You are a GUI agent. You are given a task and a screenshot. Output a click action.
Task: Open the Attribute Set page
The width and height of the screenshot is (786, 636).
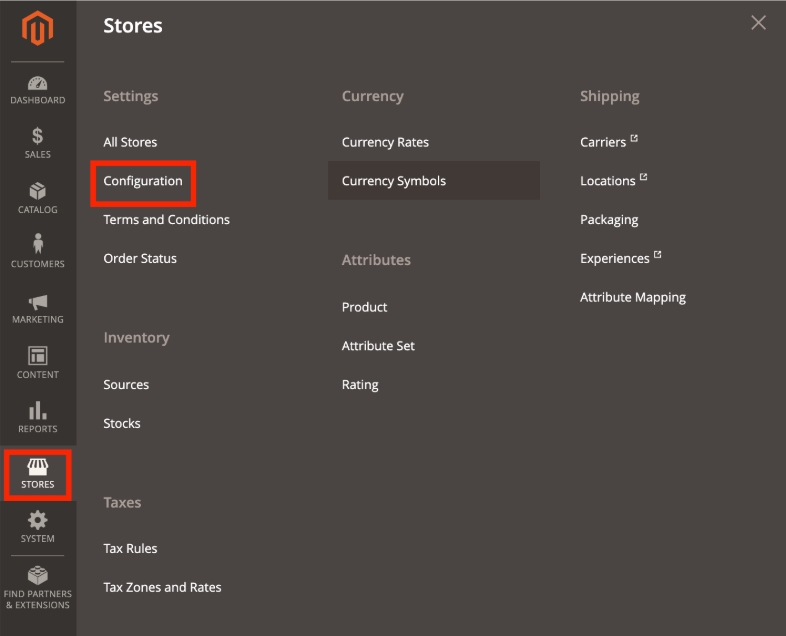(x=378, y=346)
